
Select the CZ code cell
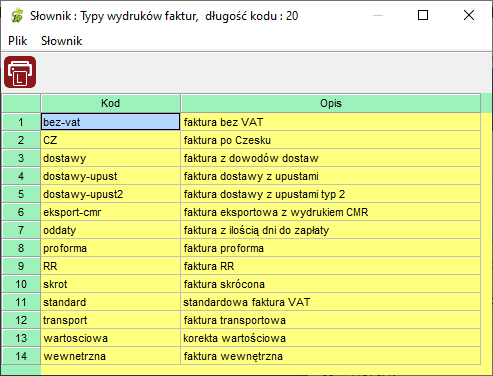point(111,140)
